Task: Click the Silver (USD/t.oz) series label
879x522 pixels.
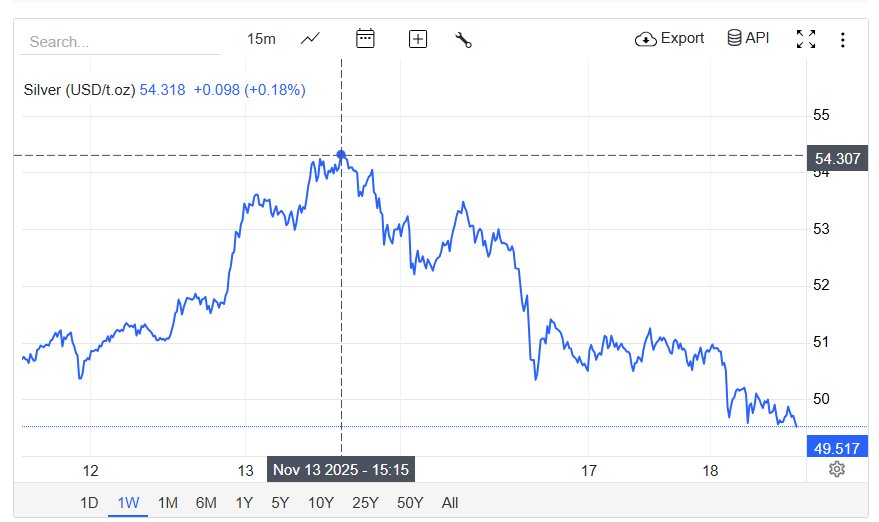Action: (78, 90)
